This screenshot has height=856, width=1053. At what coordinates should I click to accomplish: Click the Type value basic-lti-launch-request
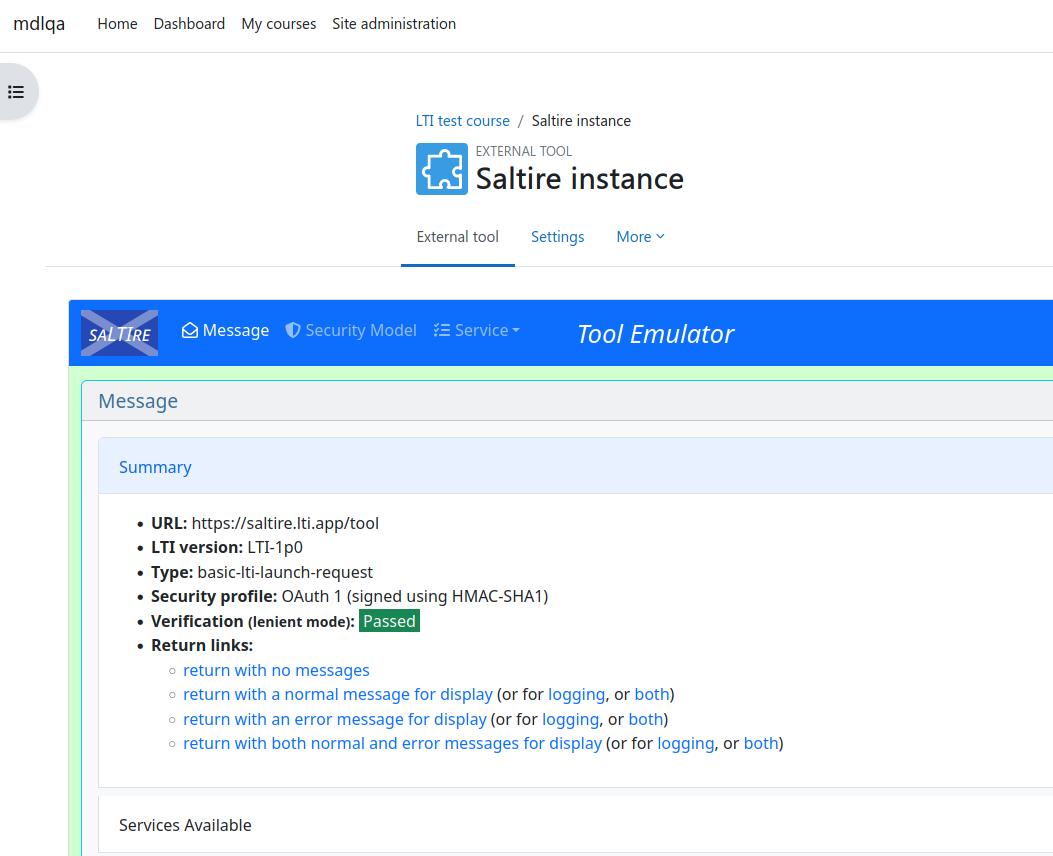point(285,572)
